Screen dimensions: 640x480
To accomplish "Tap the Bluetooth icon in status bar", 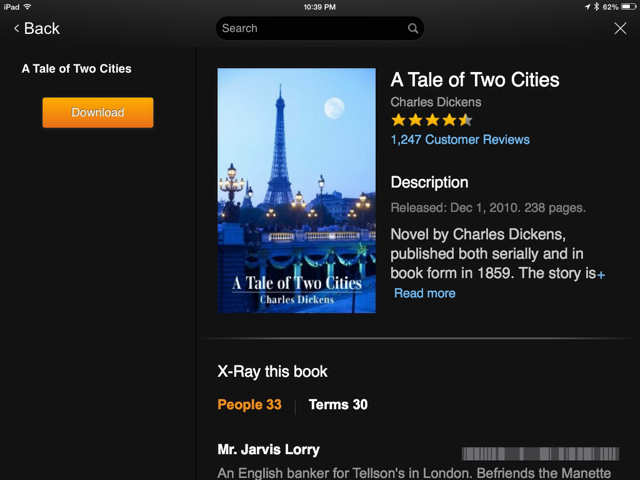I will point(596,7).
